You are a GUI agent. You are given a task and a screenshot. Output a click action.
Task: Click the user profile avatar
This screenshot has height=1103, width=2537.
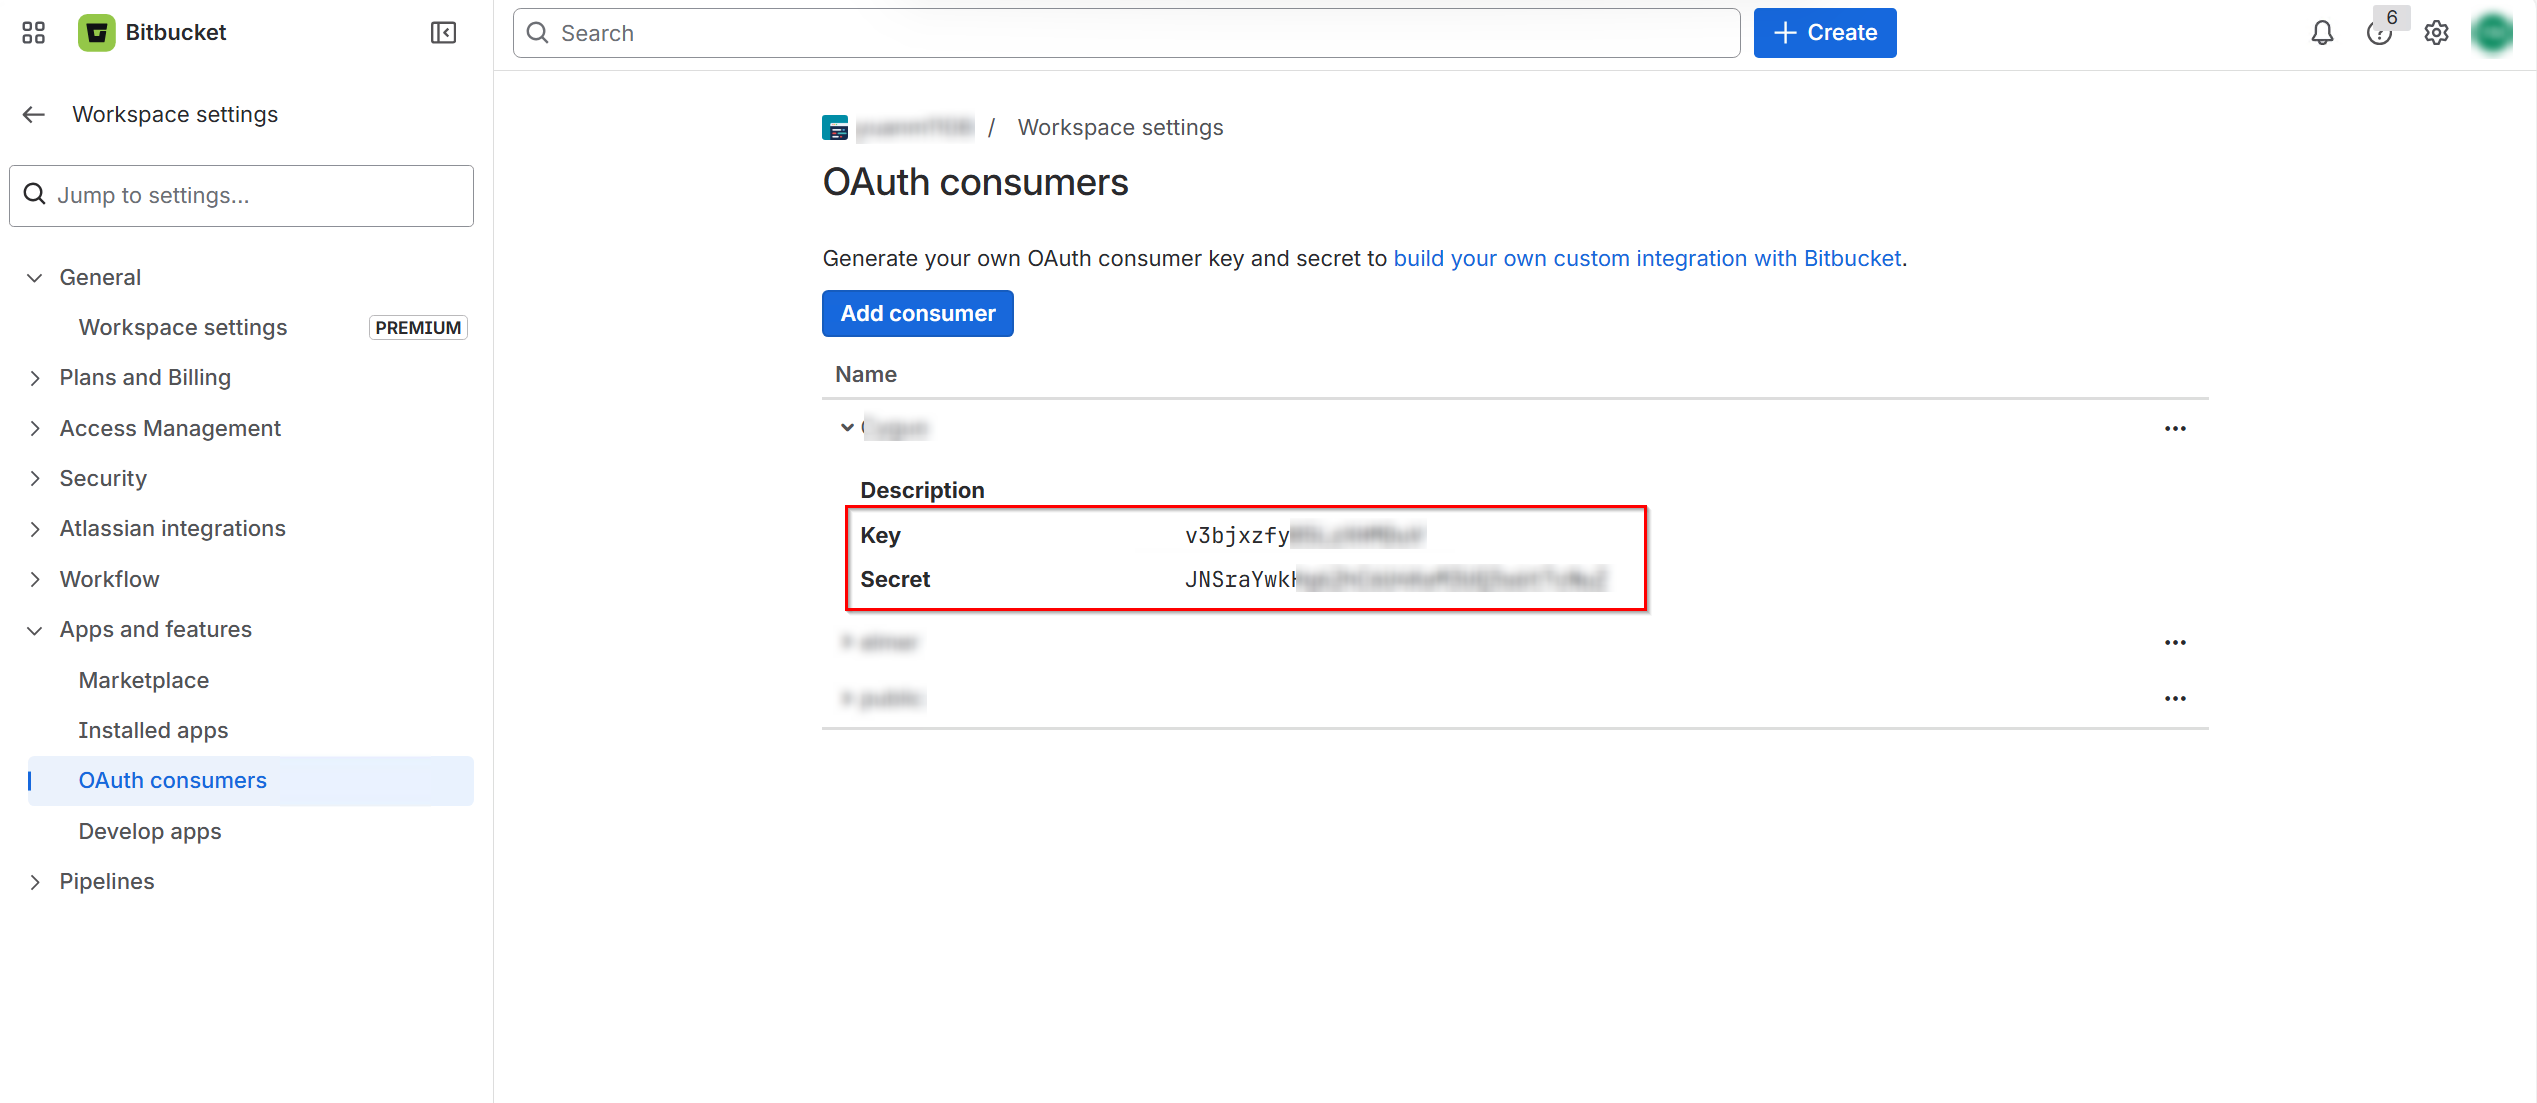coord(2492,33)
